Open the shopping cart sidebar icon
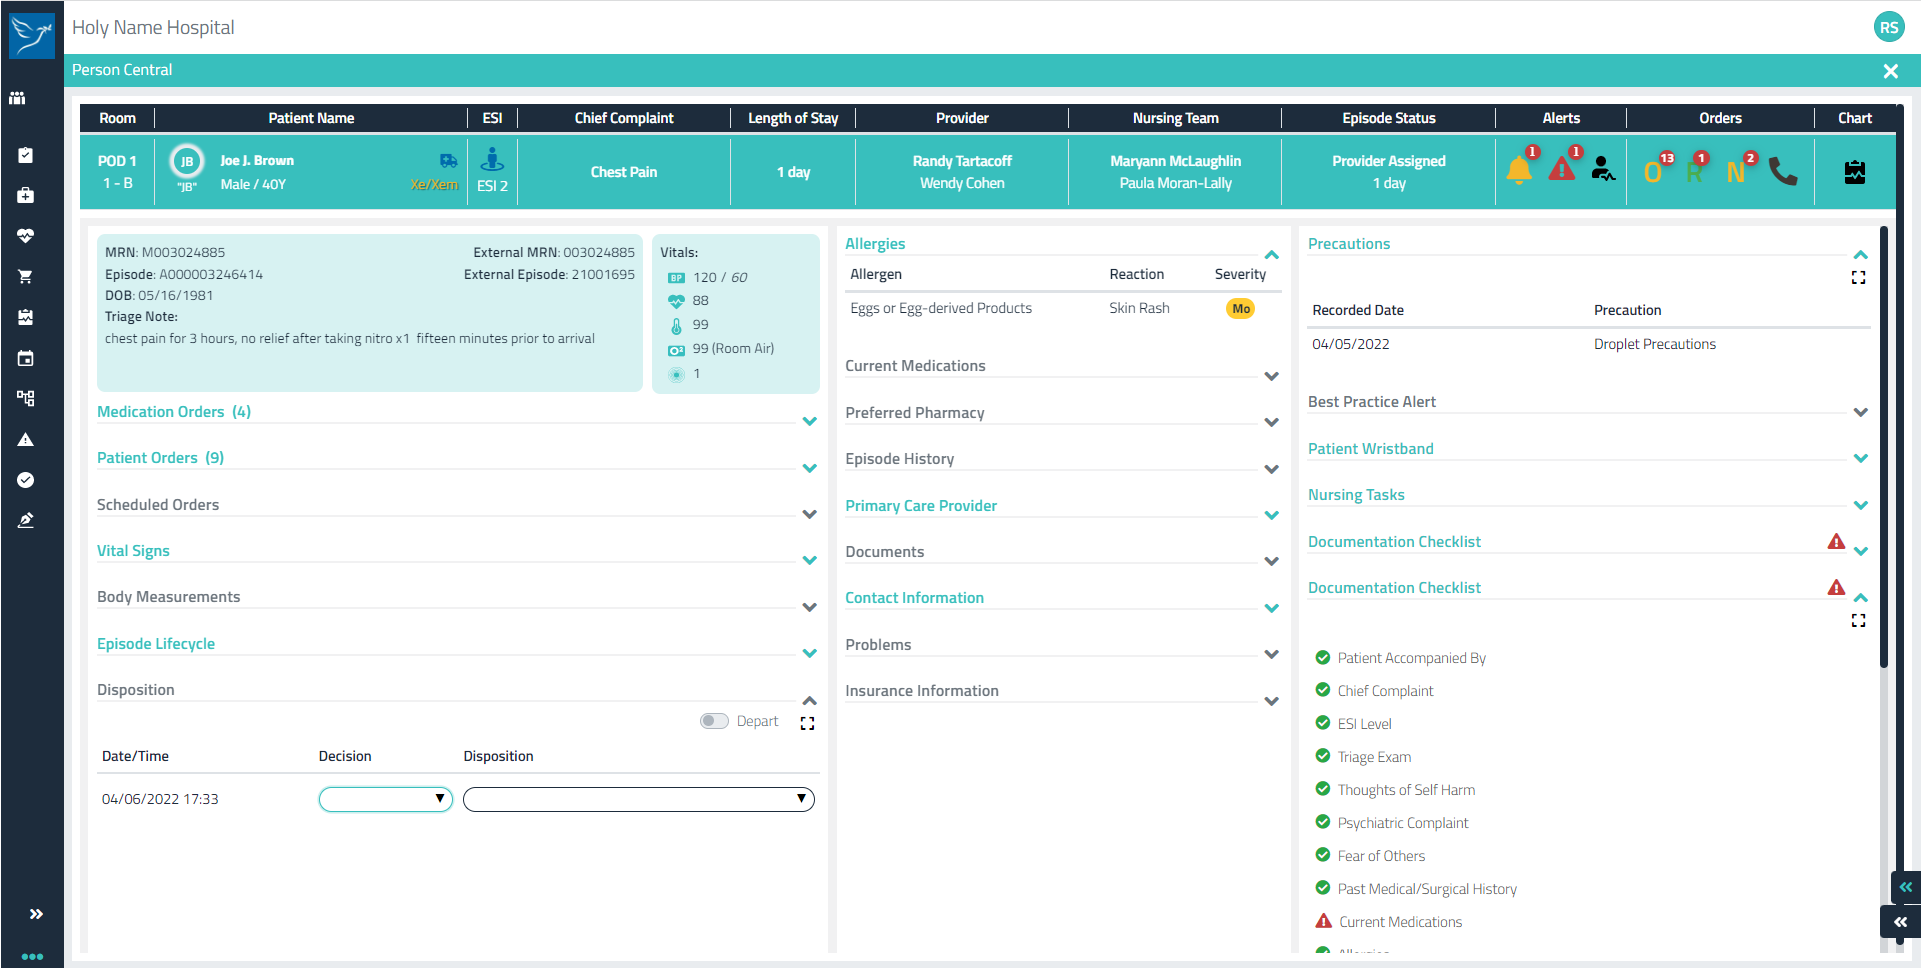The image size is (1921, 968). click(x=26, y=277)
